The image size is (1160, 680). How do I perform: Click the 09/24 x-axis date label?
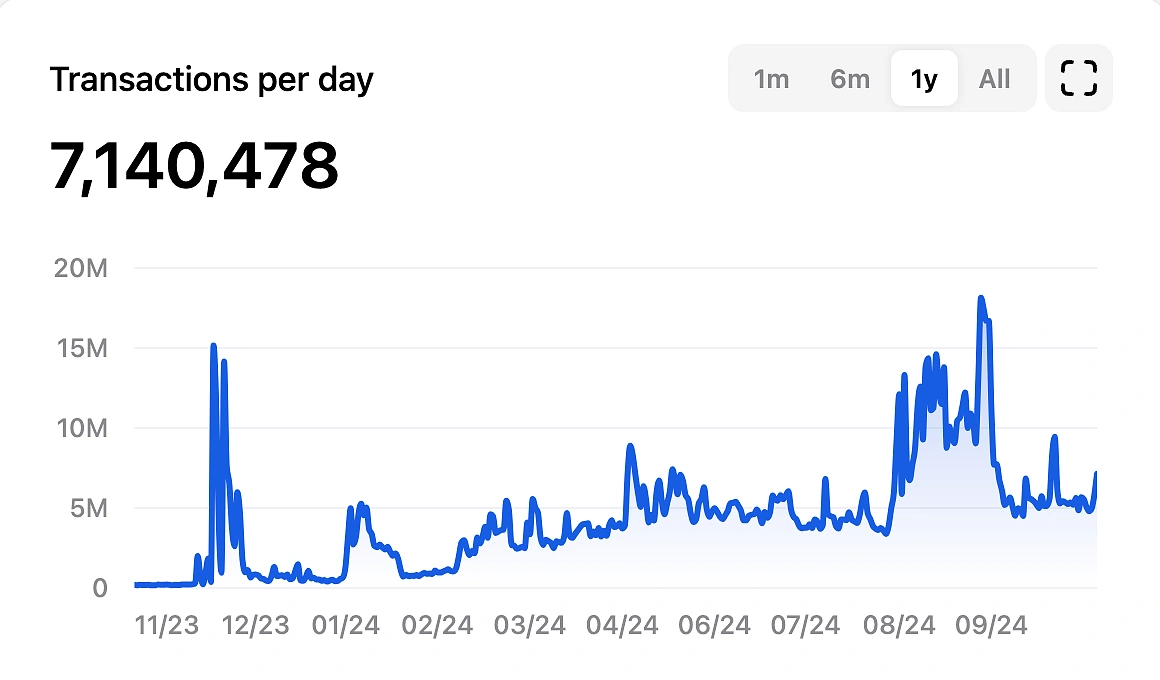pyautogui.click(x=991, y=626)
